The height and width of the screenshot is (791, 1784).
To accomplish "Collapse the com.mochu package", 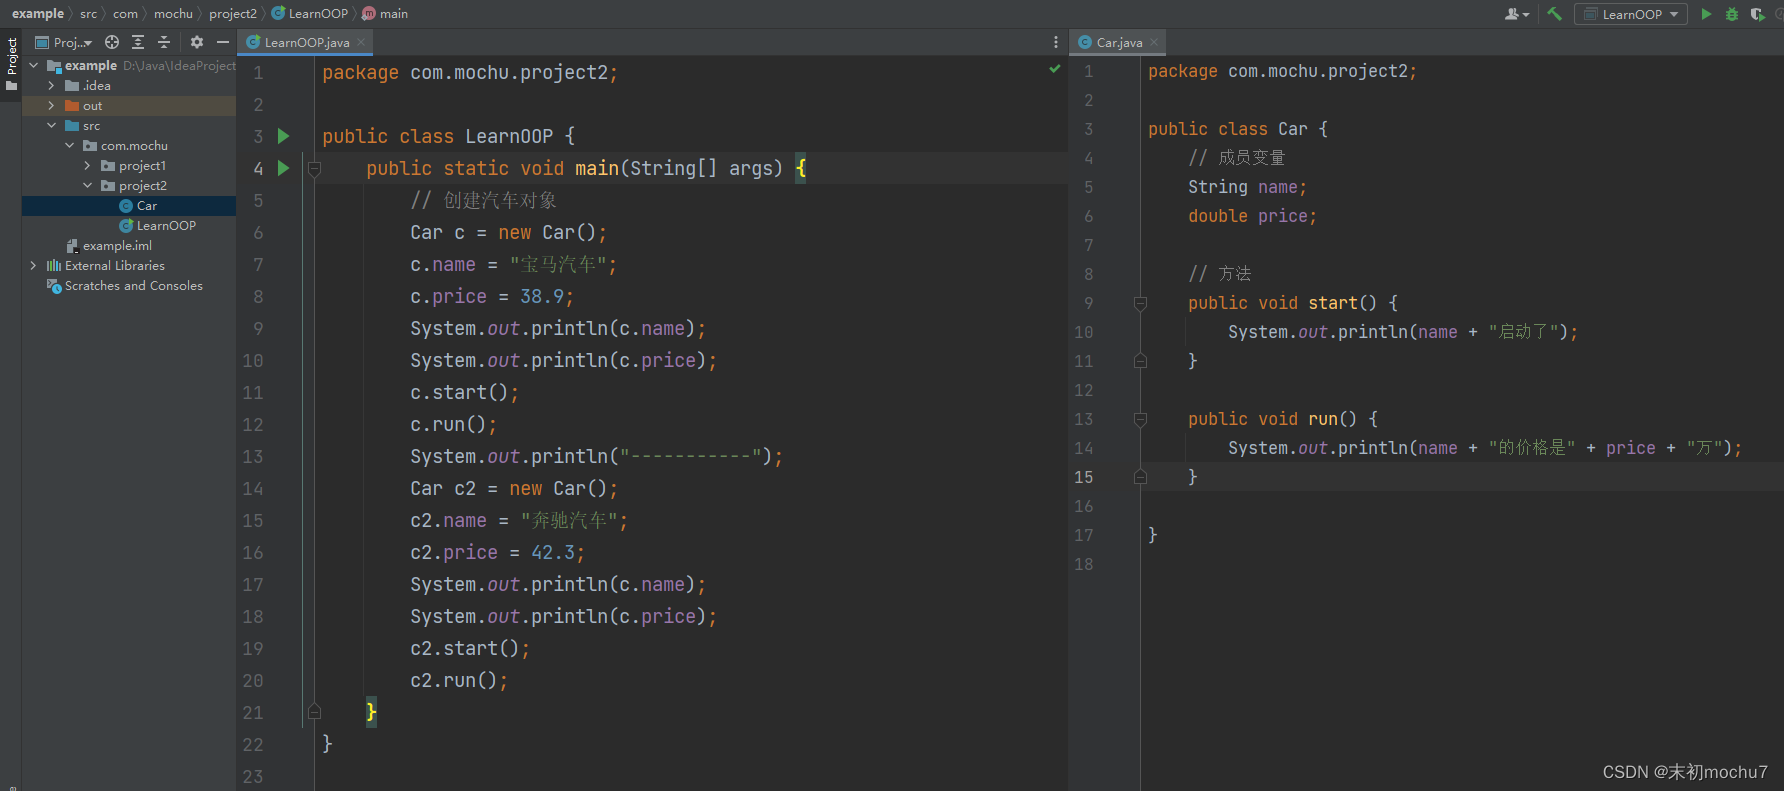I will 70,146.
